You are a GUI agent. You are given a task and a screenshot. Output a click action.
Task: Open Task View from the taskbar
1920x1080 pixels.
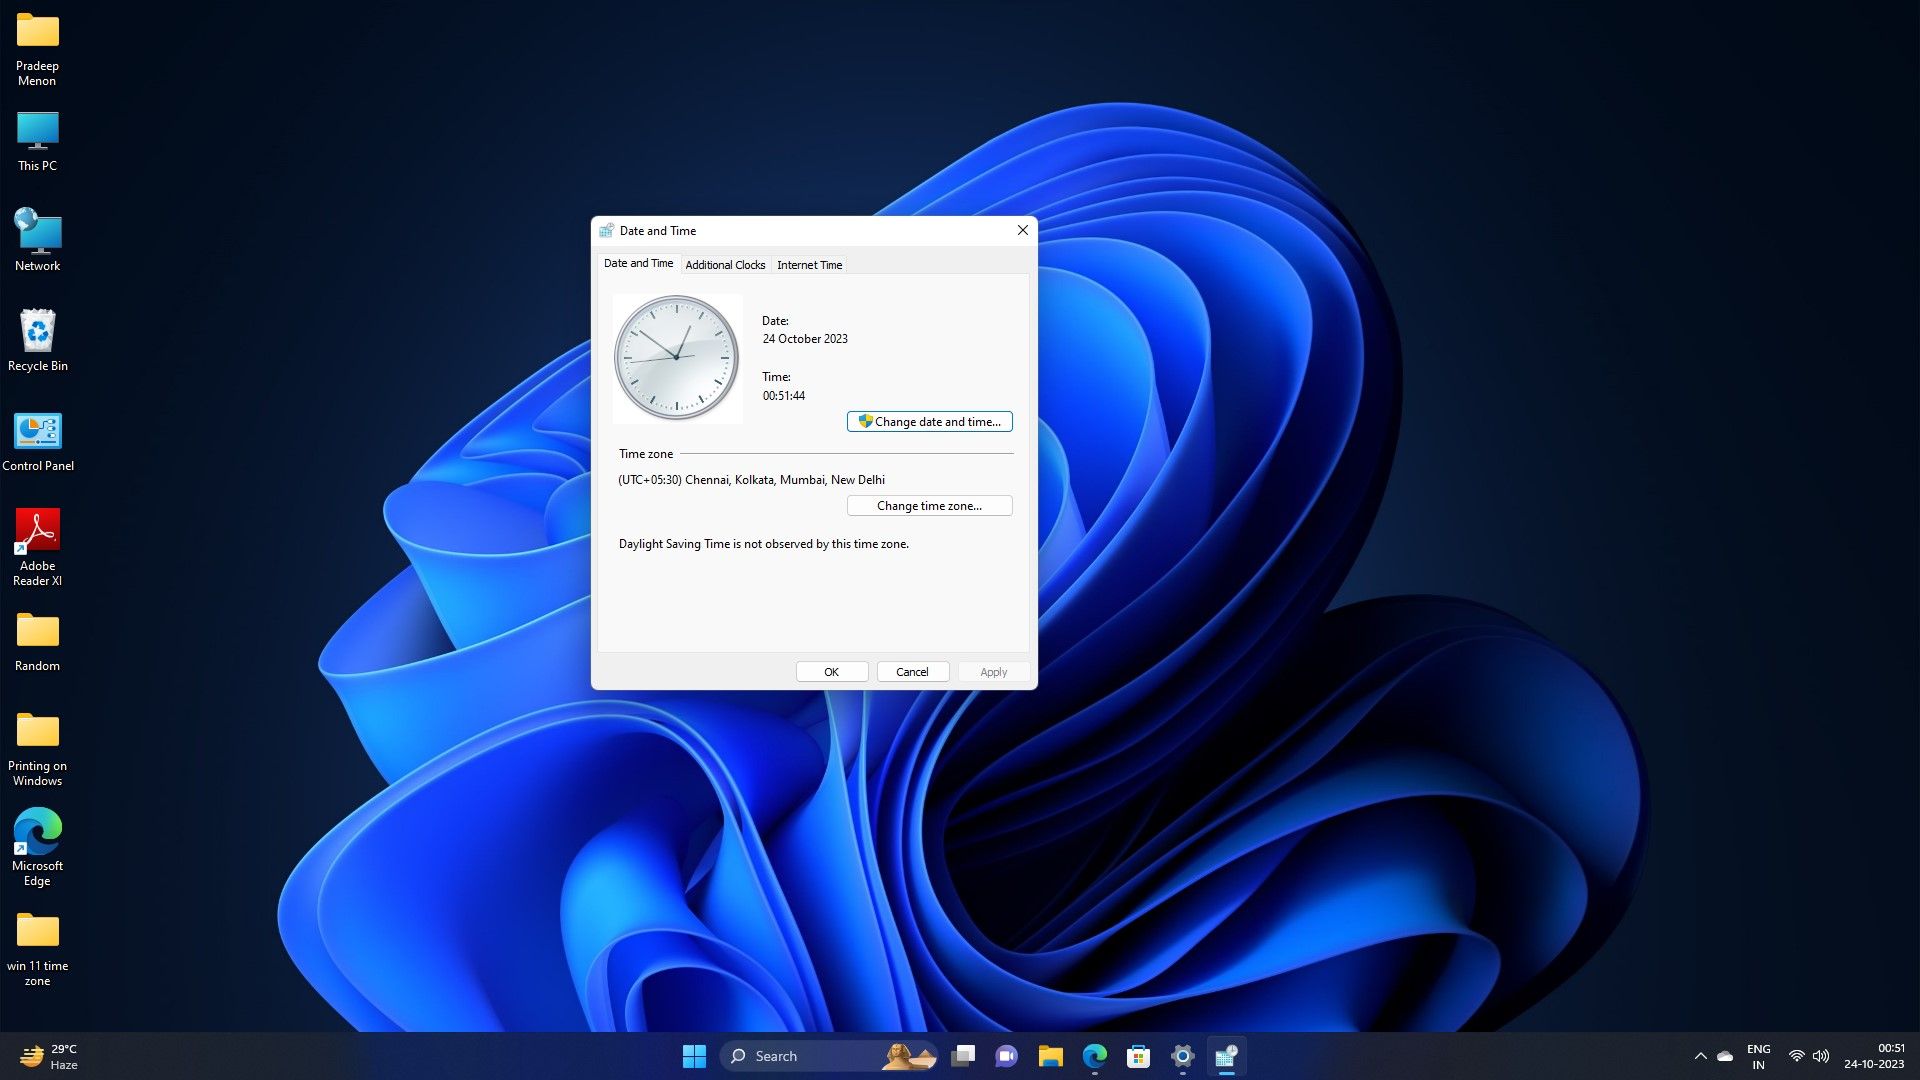[x=963, y=1056]
